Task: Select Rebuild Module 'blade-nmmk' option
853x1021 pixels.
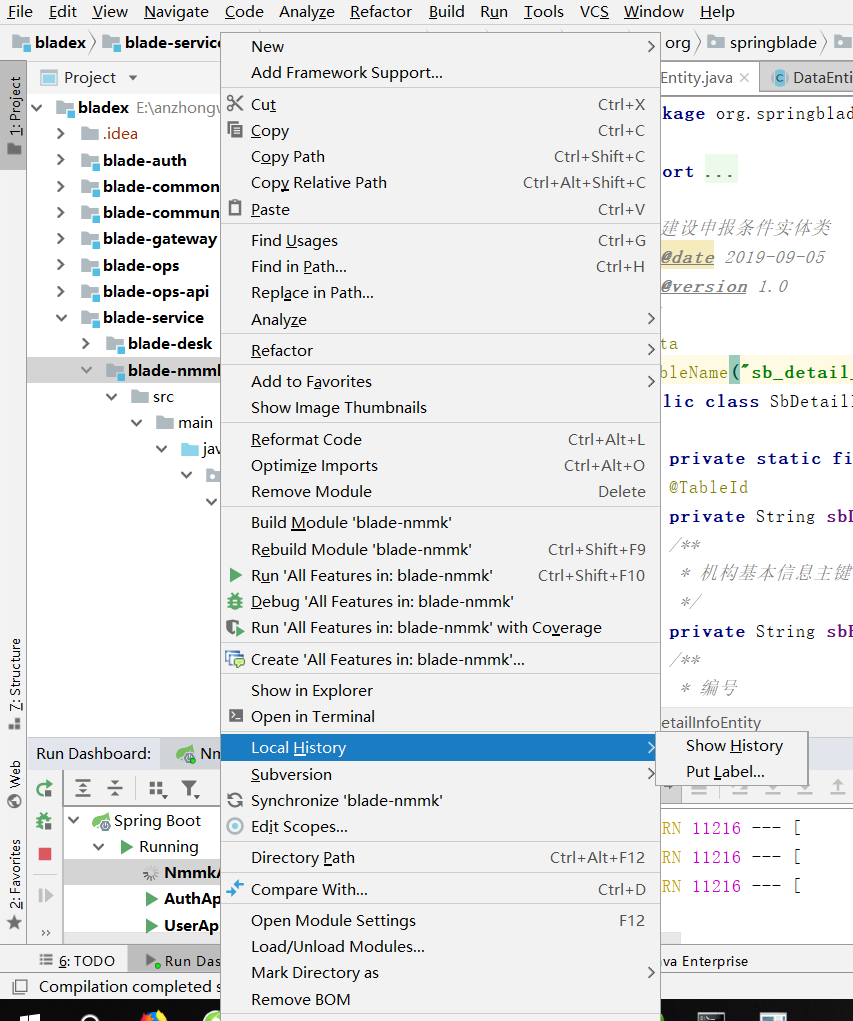Action: [x=361, y=550]
